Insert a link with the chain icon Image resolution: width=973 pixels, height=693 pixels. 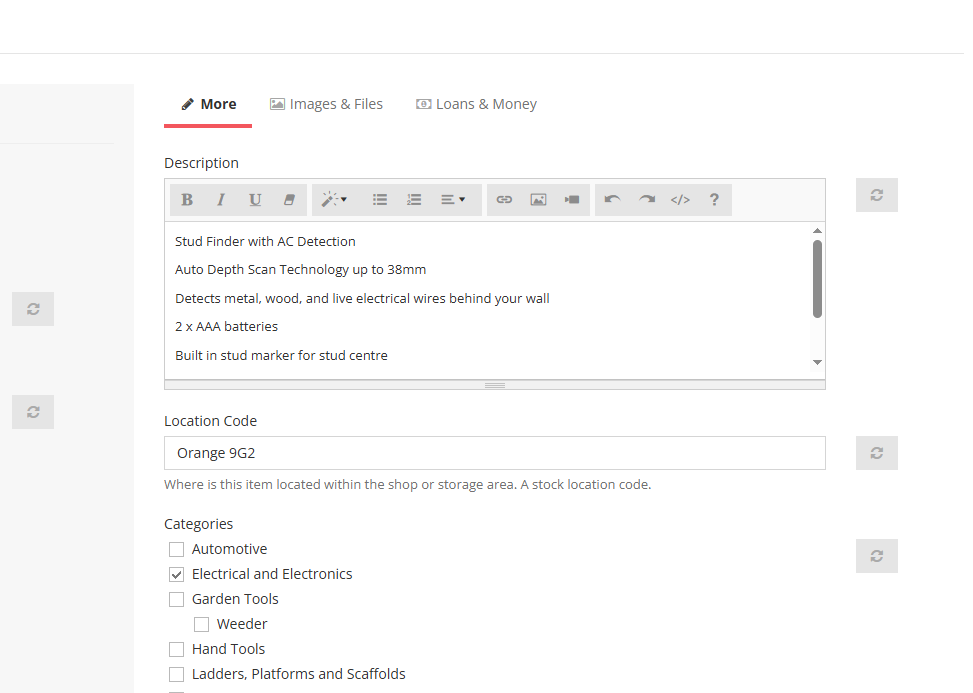click(x=504, y=200)
